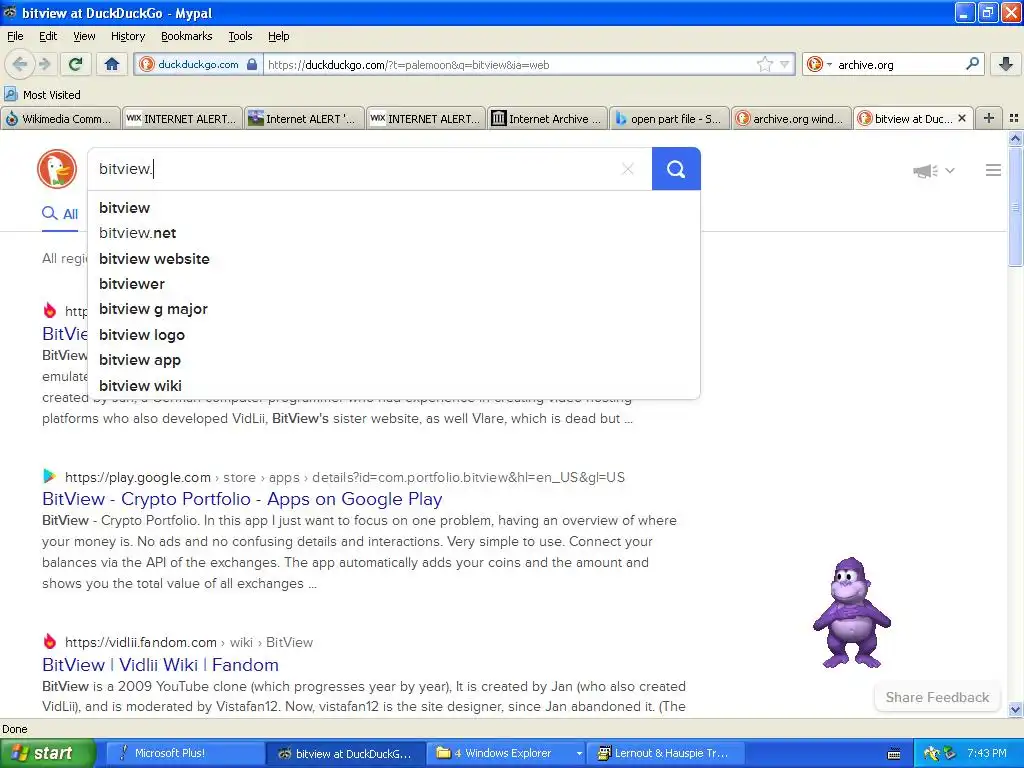
Task: Click the keyboard icon in the taskbar
Action: click(893, 754)
